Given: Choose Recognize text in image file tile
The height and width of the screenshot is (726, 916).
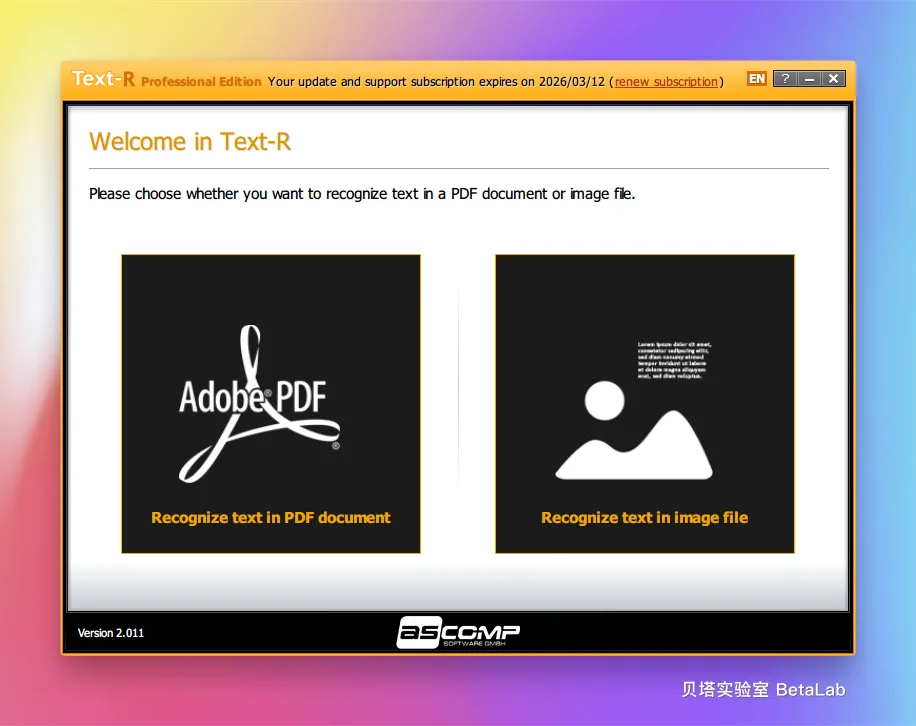Looking at the screenshot, I should click(x=645, y=404).
